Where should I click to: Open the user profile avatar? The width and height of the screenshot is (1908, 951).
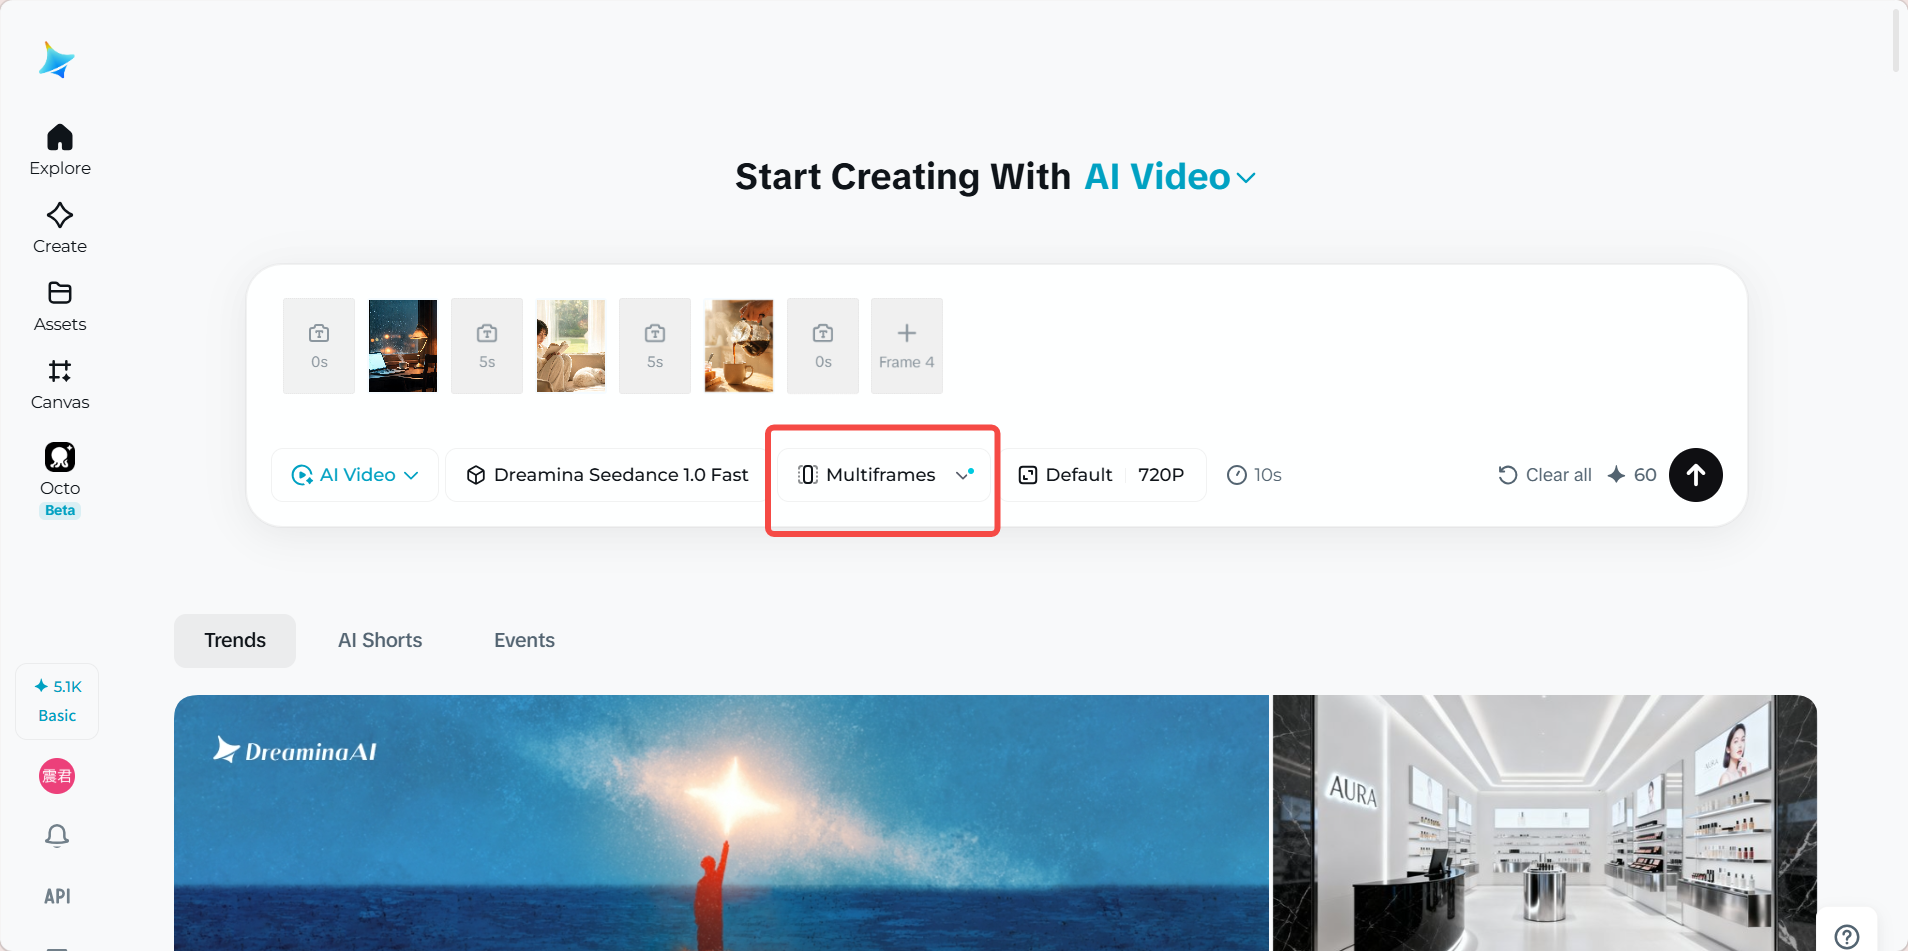click(57, 776)
